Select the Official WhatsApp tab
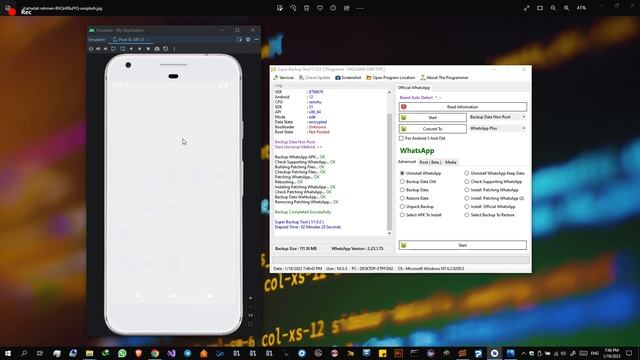 tap(414, 88)
